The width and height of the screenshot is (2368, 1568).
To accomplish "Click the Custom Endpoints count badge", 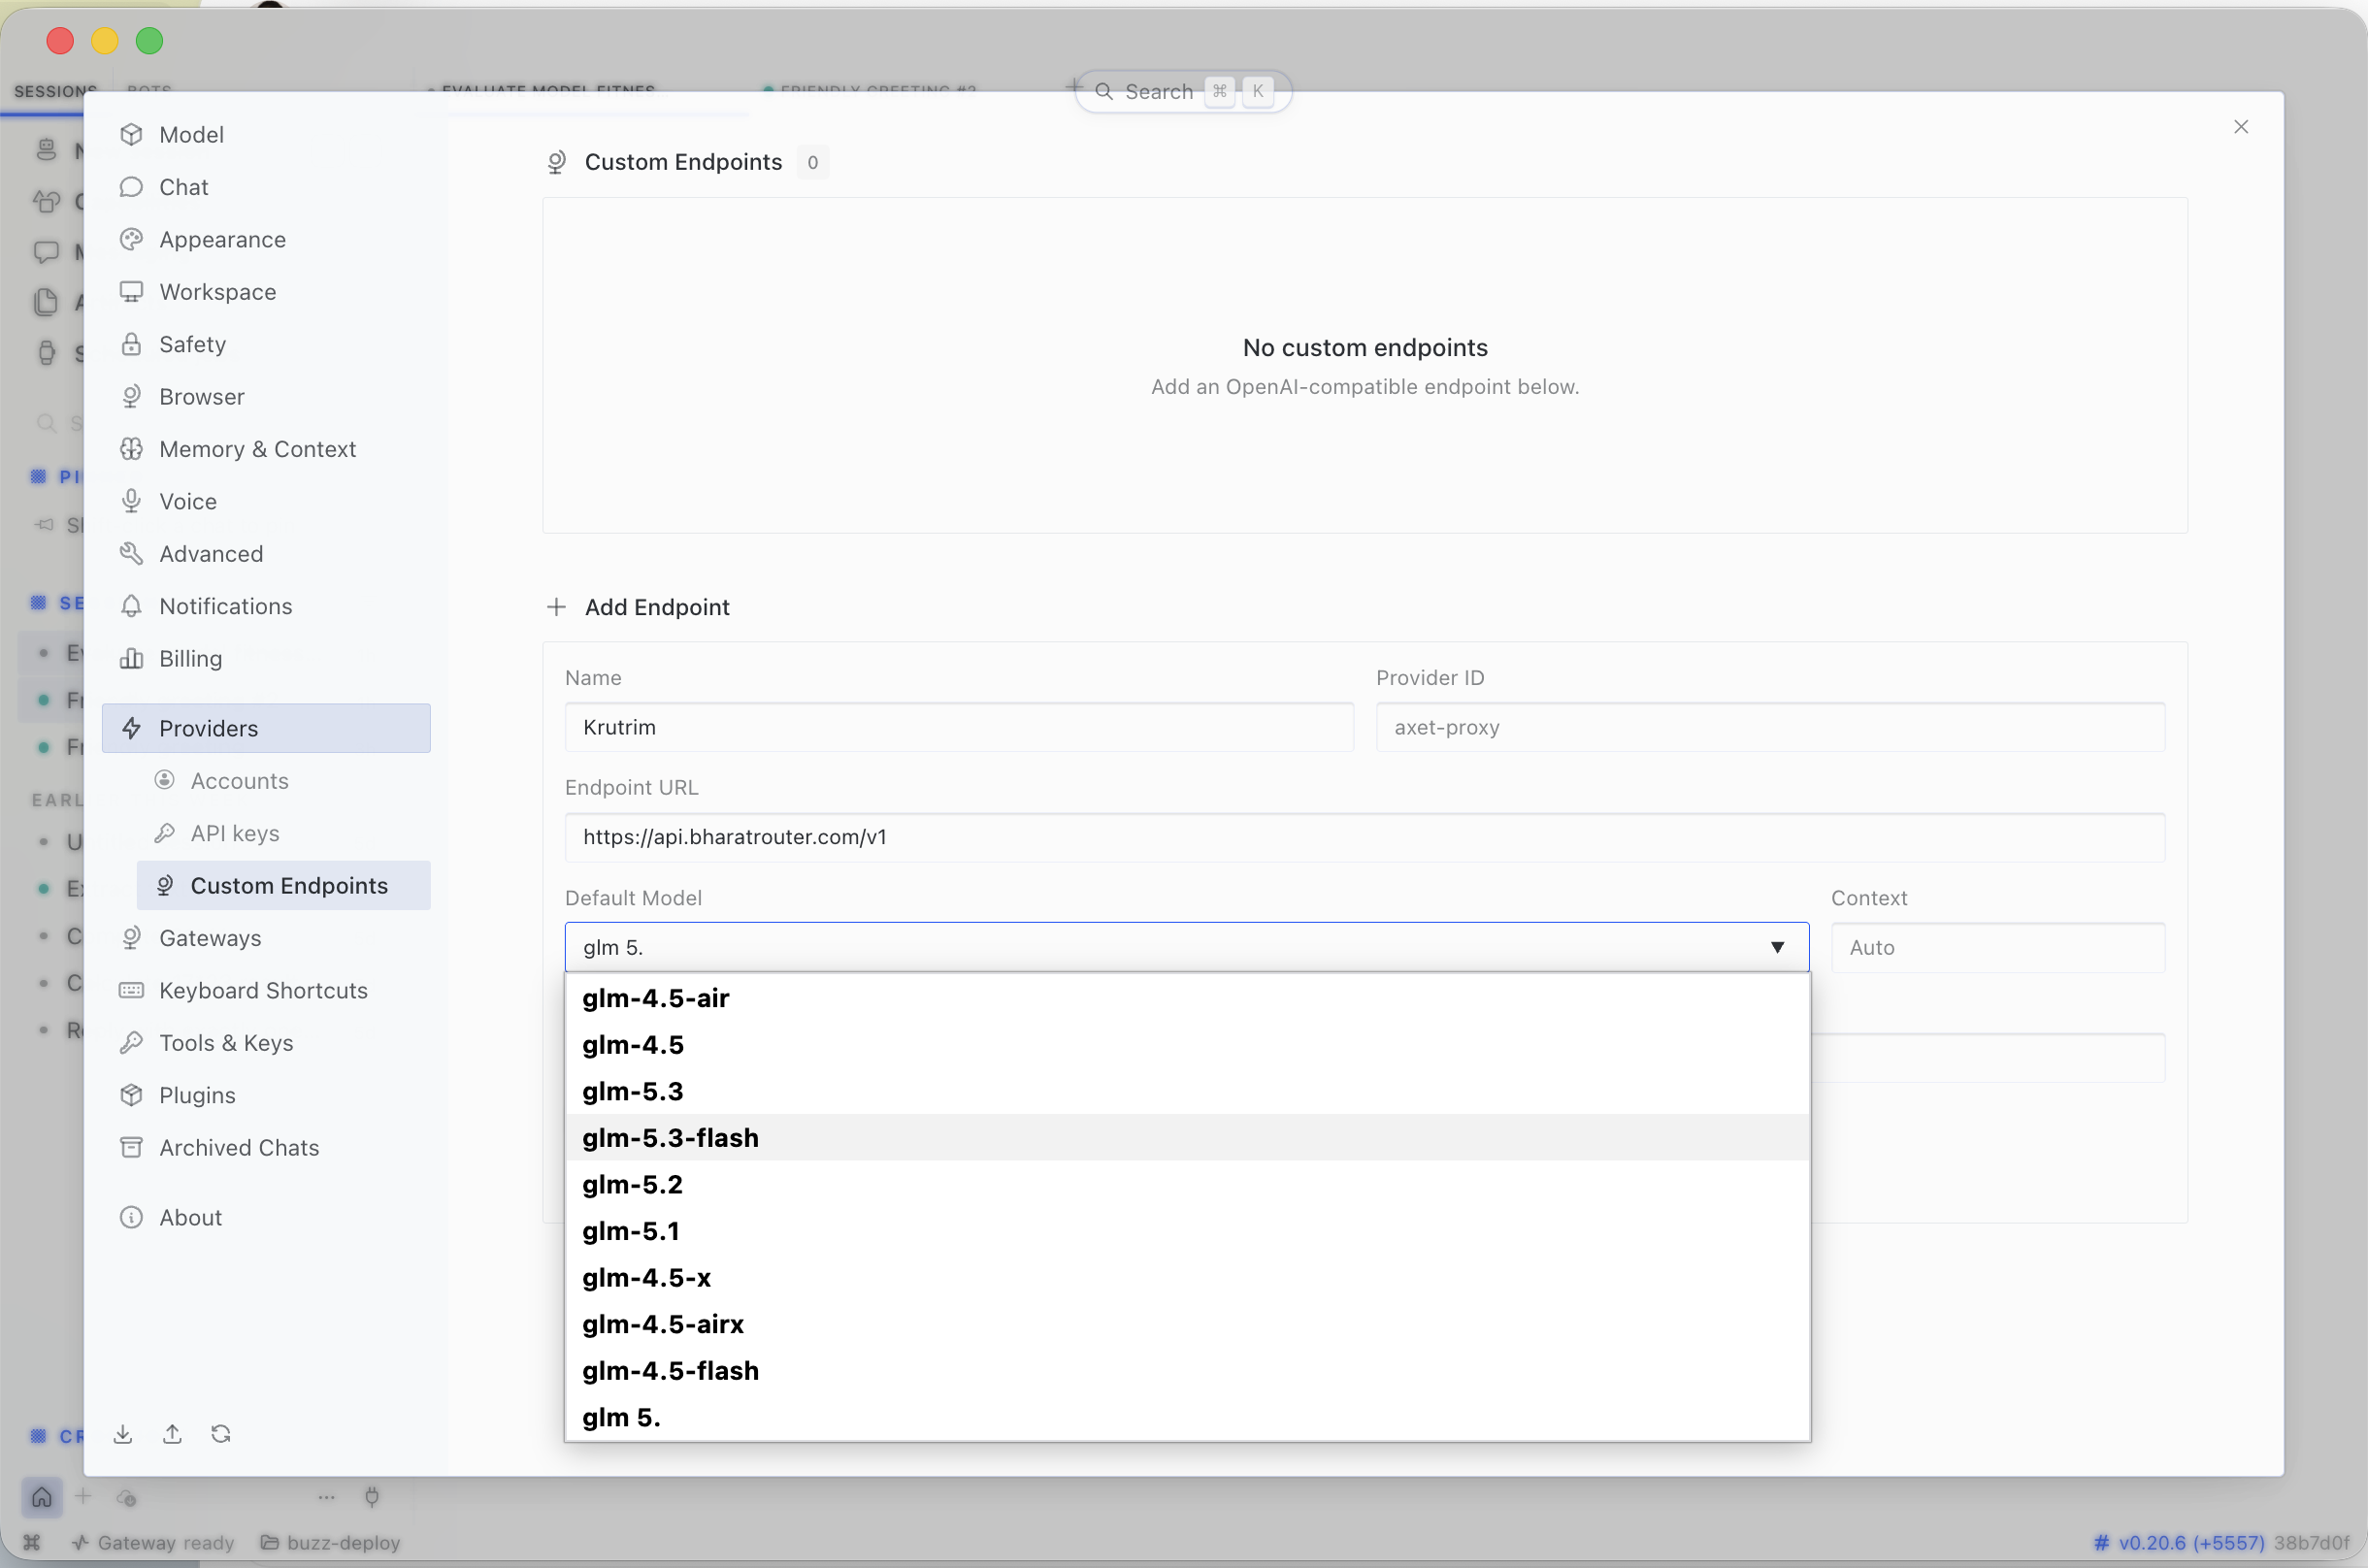I will [x=812, y=162].
